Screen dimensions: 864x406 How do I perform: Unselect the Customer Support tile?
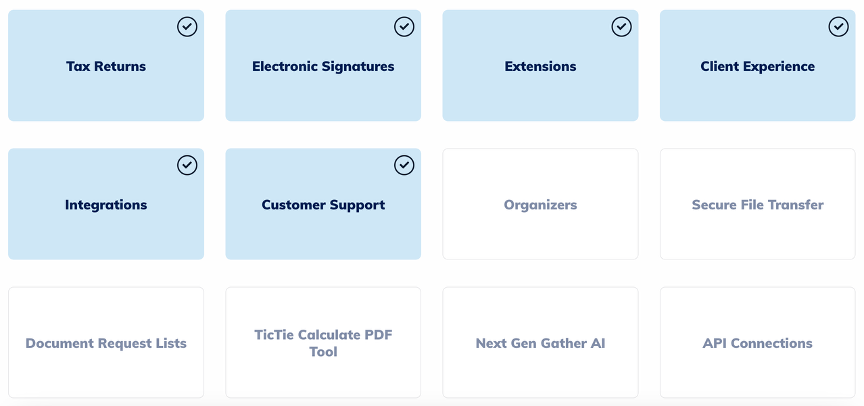tap(323, 204)
